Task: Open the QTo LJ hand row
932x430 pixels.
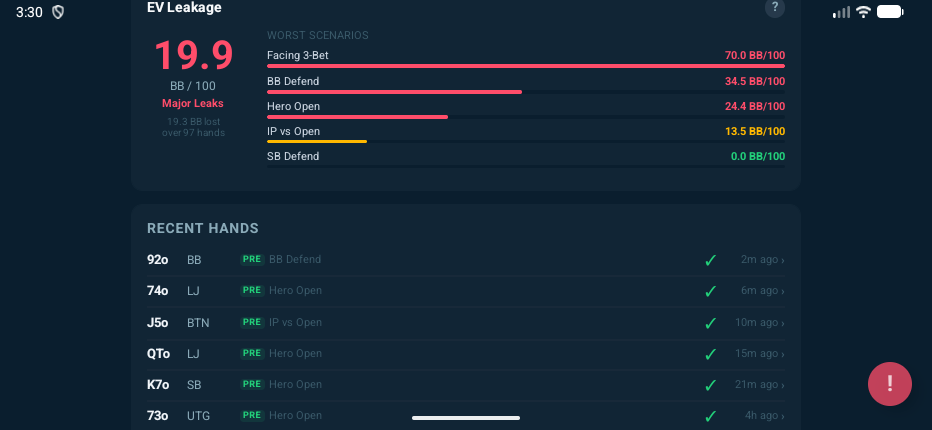Action: click(x=465, y=354)
